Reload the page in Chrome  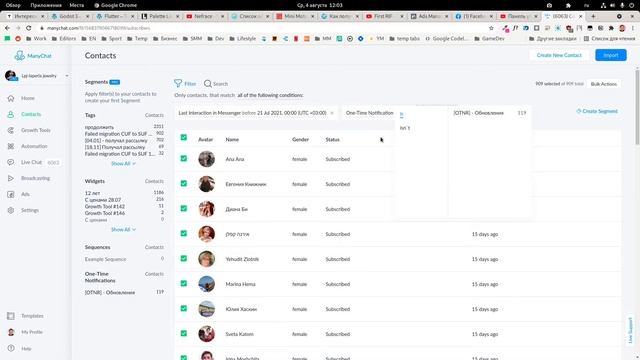pyautogui.click(x=28, y=28)
